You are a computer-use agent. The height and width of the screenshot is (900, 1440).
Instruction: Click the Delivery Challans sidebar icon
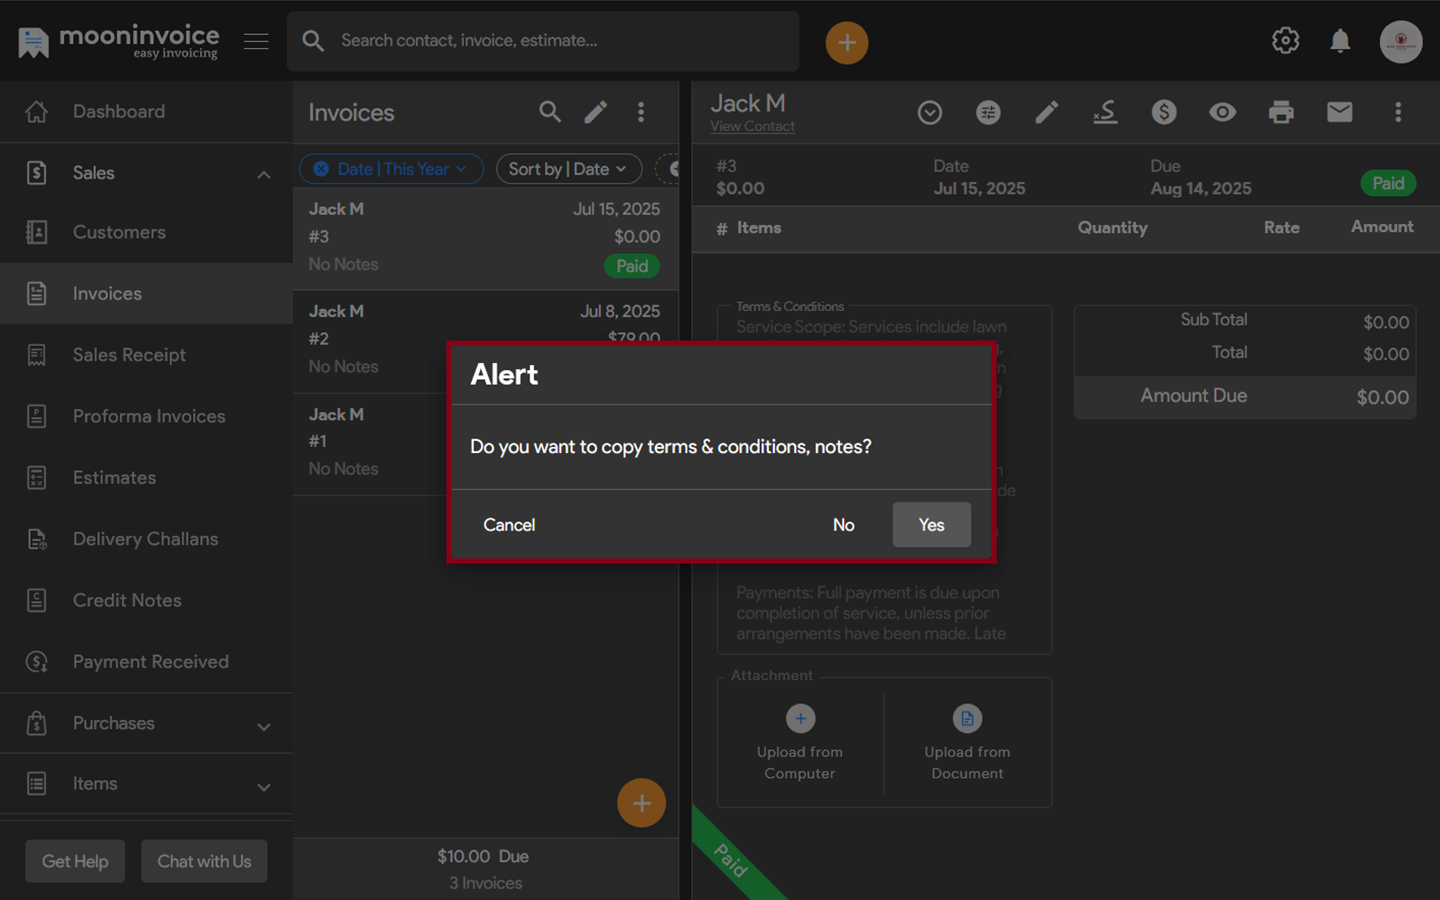[37, 539]
